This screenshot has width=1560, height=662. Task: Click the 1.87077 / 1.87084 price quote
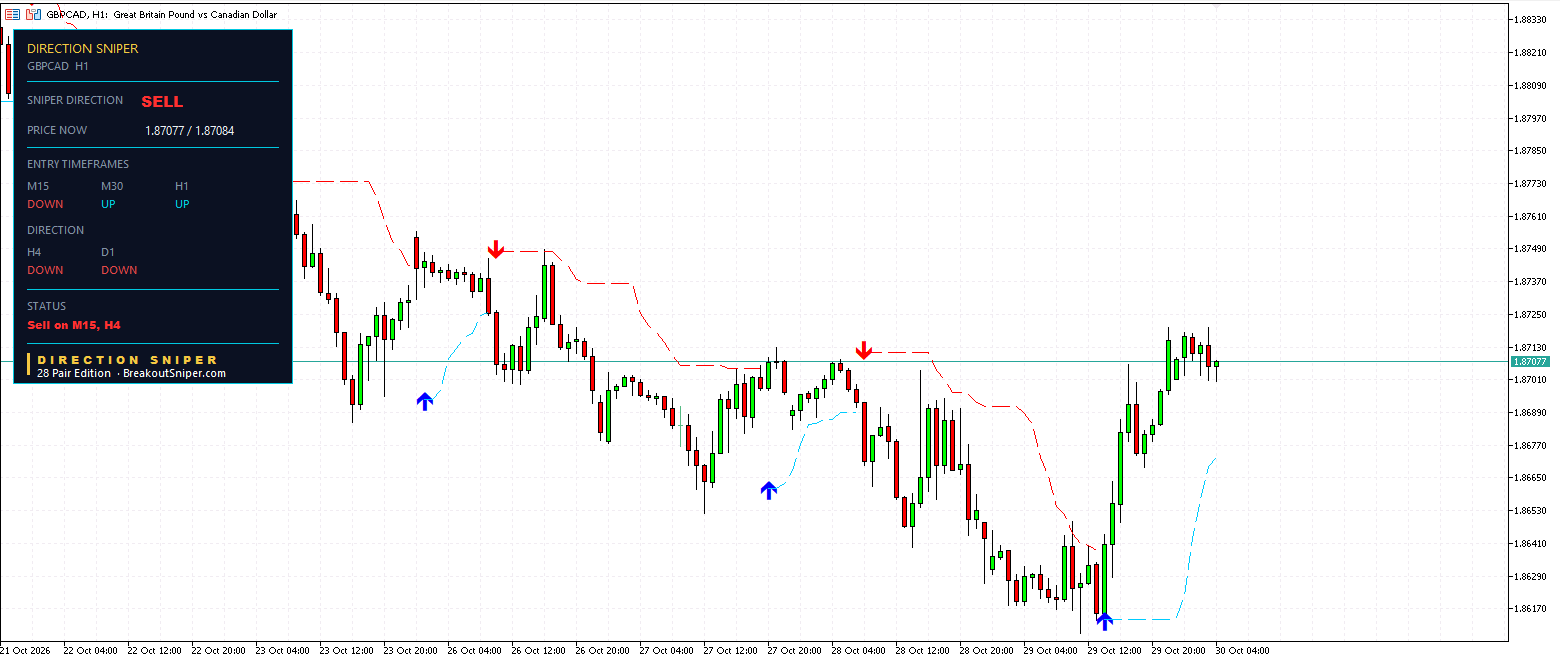point(190,130)
